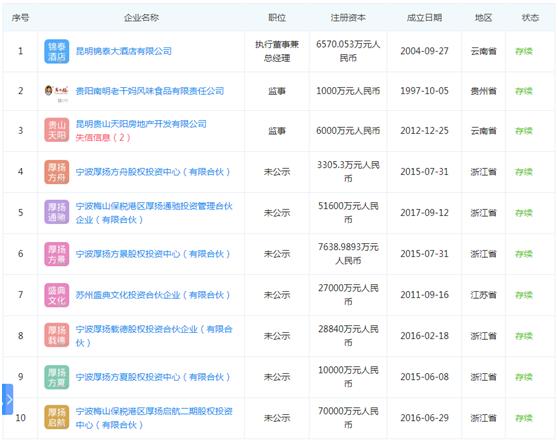
Task: Select the 2016-02-18 date cell
Action: 424,336
